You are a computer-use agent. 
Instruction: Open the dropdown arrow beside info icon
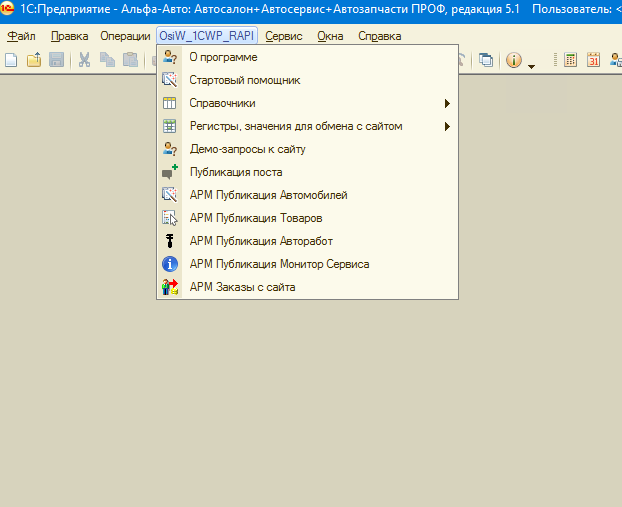(532, 67)
